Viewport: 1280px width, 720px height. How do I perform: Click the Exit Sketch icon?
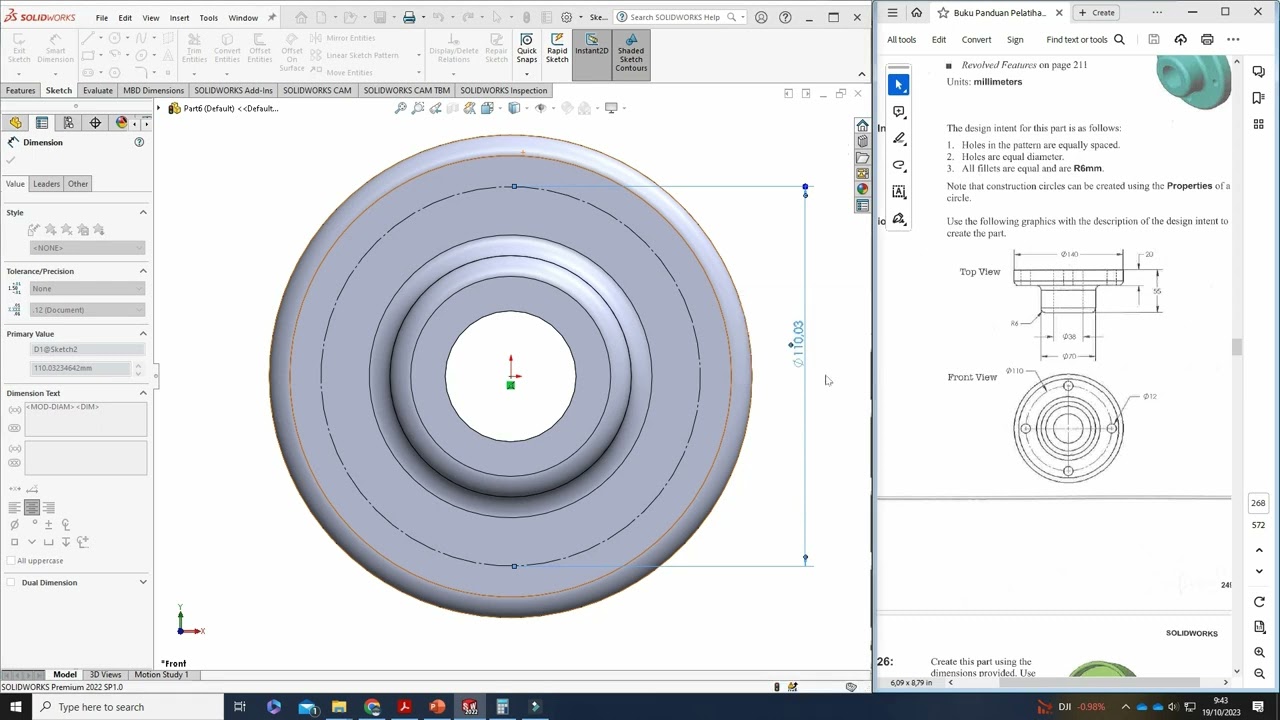19,48
